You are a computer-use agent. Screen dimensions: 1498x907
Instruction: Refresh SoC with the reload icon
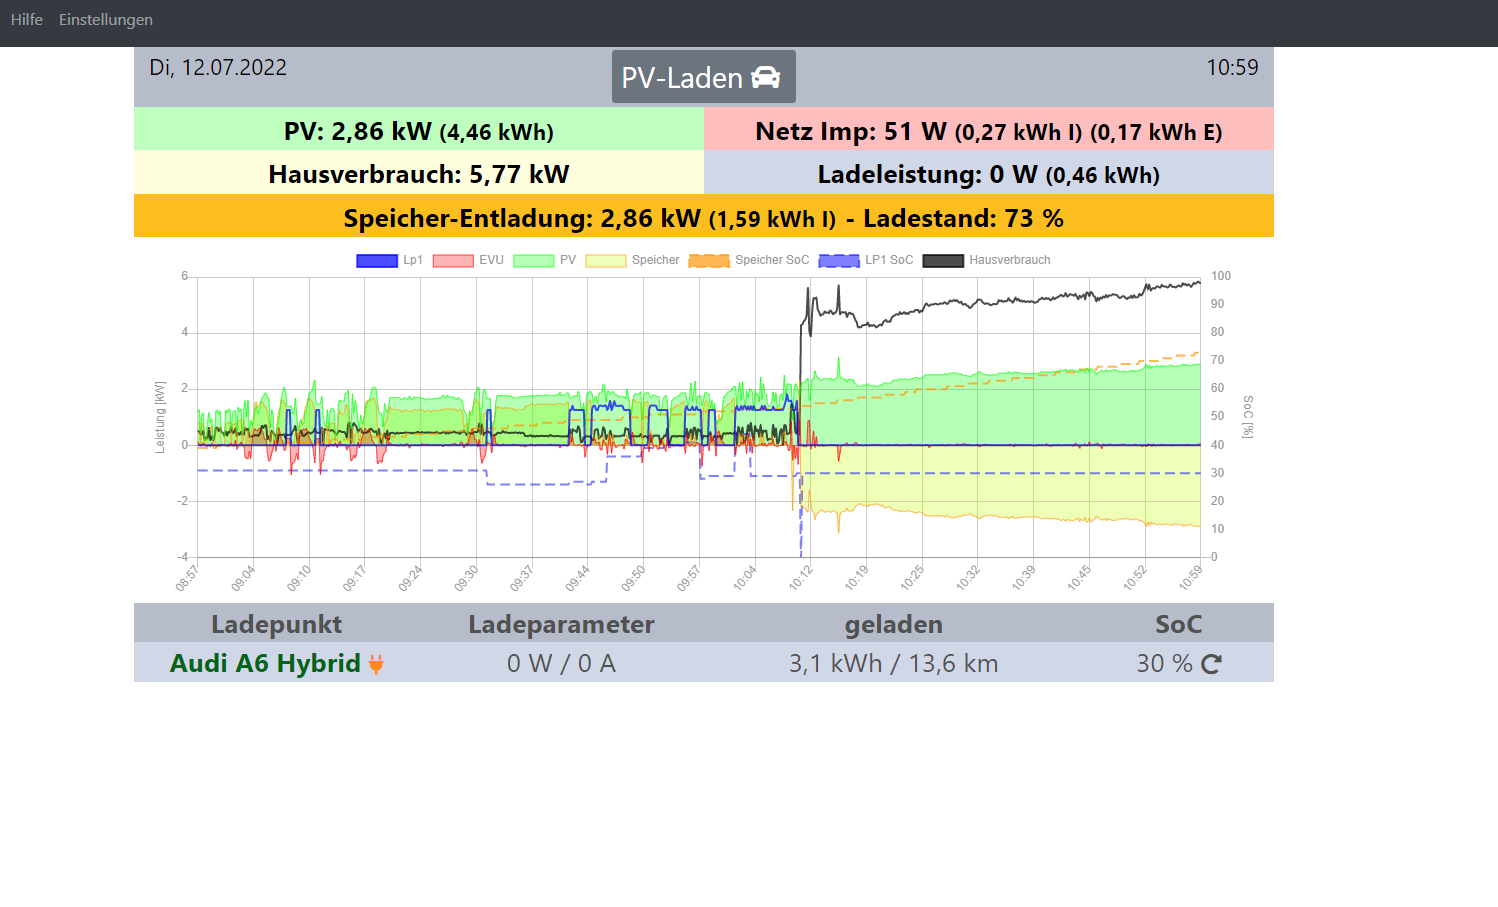pyautogui.click(x=1211, y=664)
